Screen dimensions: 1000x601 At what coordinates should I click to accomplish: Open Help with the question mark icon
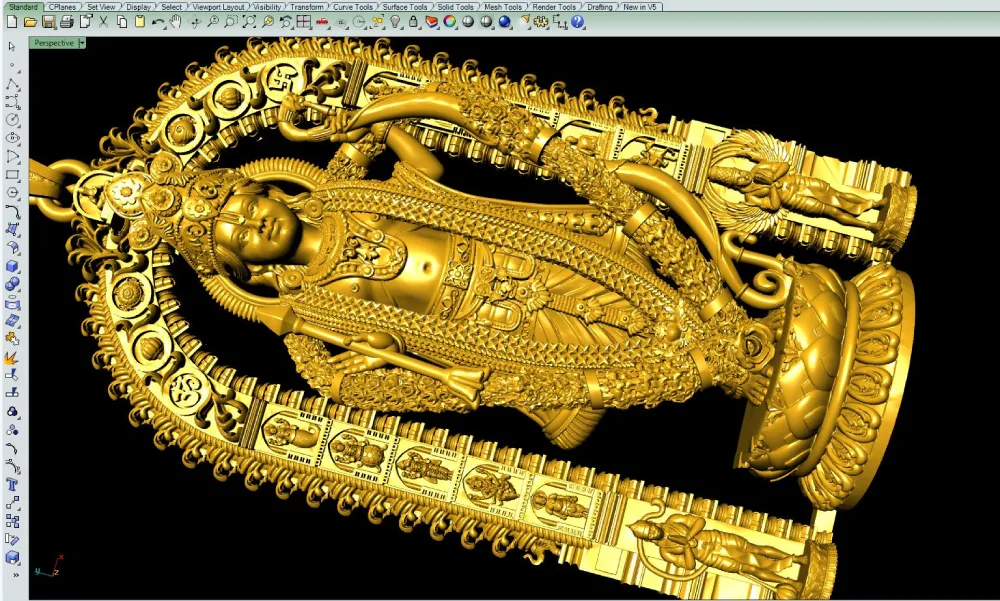click(x=578, y=22)
